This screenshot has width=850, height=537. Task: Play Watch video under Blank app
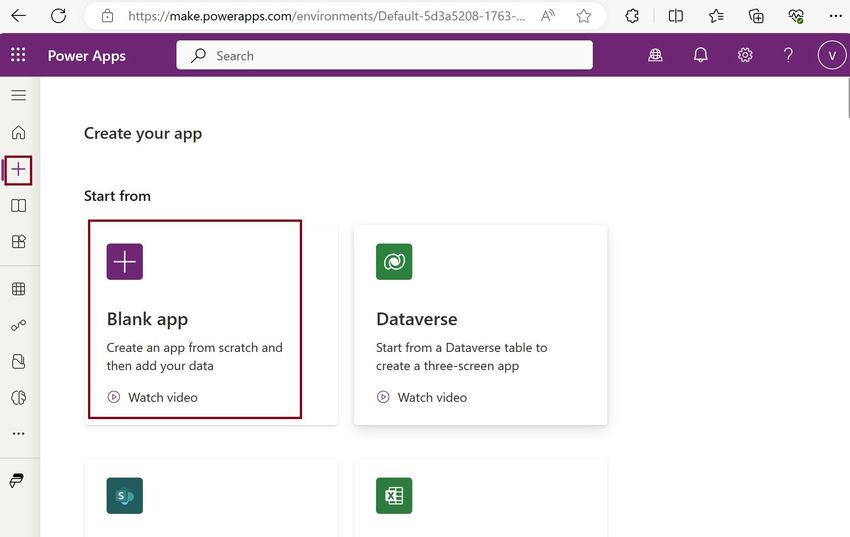point(152,397)
